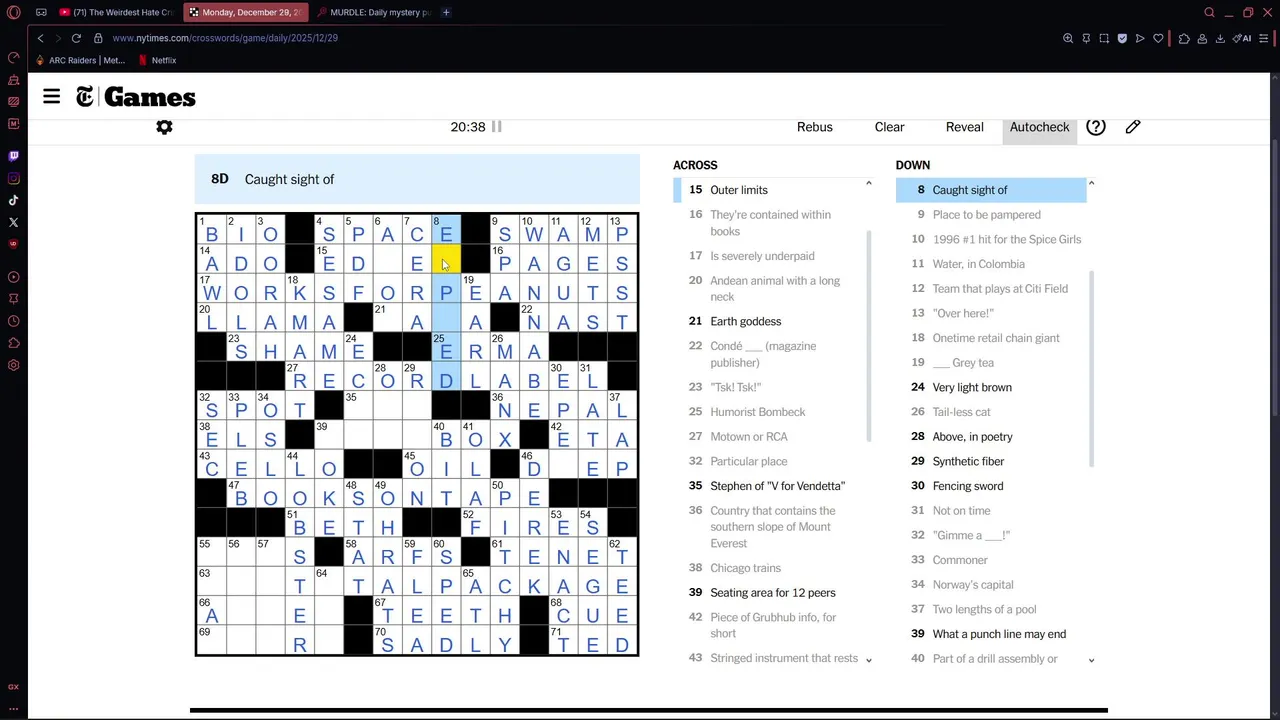Open GX Control speedometer in sidebar
Viewport: 1280px width, 720px height.
(13, 57)
